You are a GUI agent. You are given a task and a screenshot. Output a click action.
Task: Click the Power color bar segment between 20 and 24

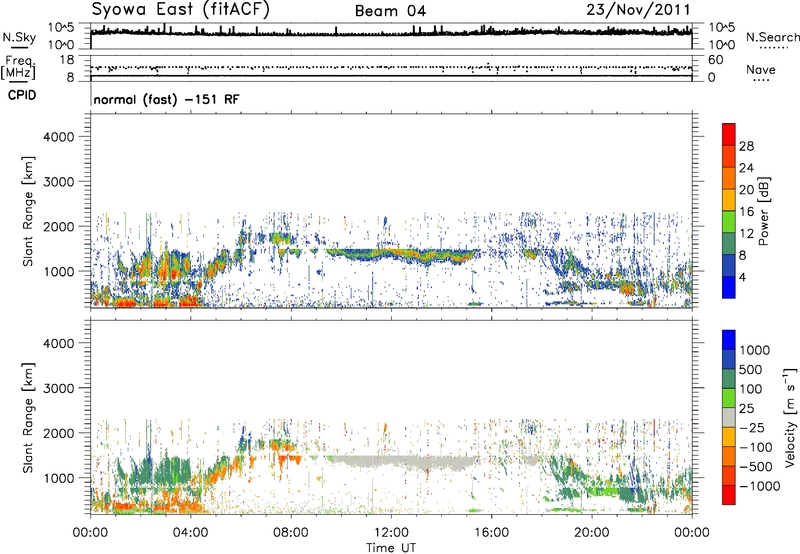click(x=729, y=178)
